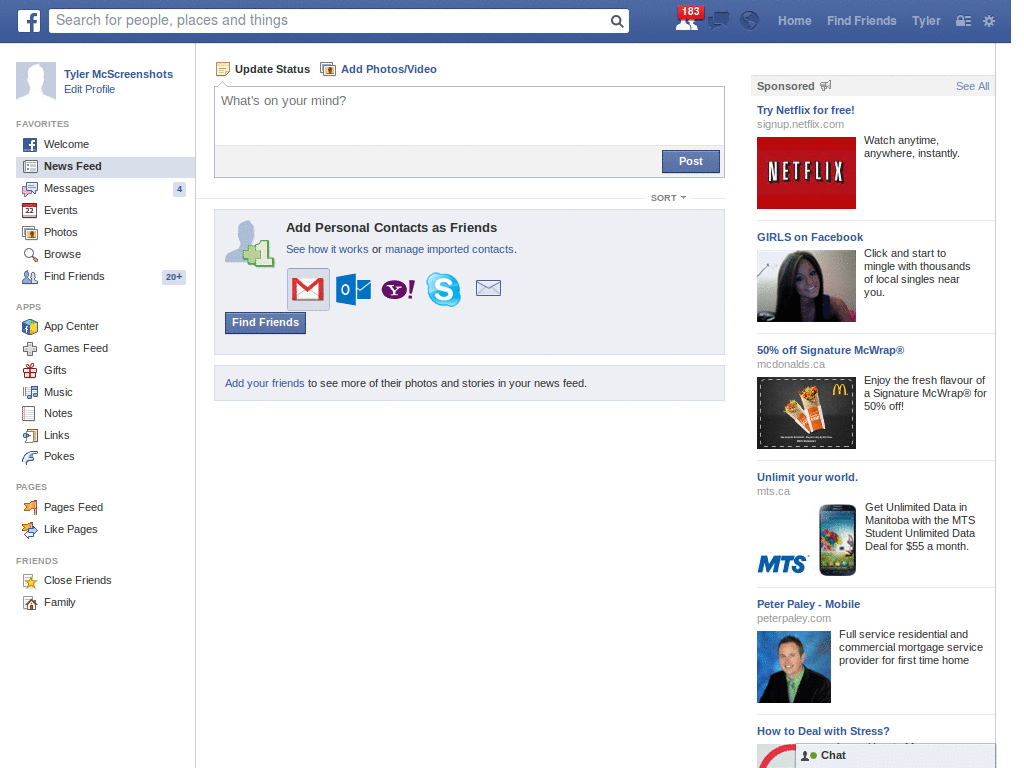
Task: Click the Messages count badge 4
Action: pos(179,189)
